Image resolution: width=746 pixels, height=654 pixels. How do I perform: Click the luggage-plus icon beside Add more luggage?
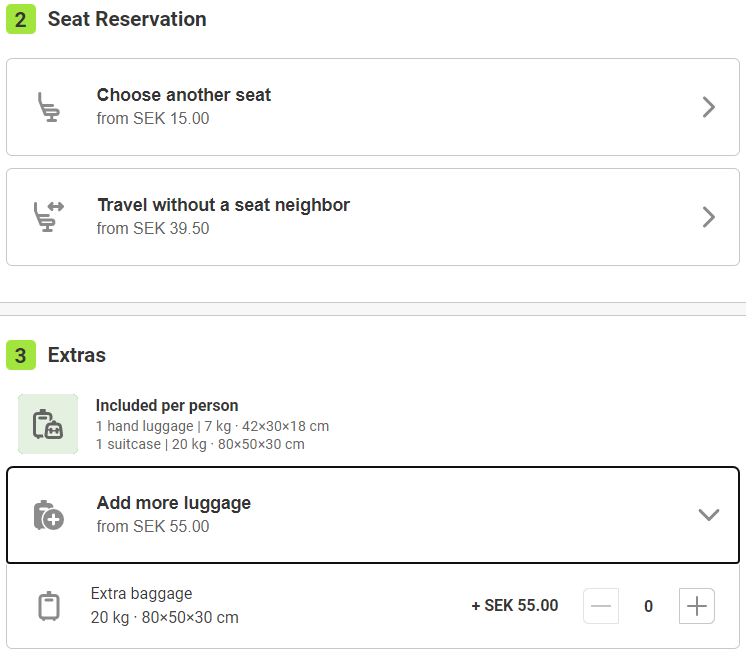pyautogui.click(x=48, y=515)
